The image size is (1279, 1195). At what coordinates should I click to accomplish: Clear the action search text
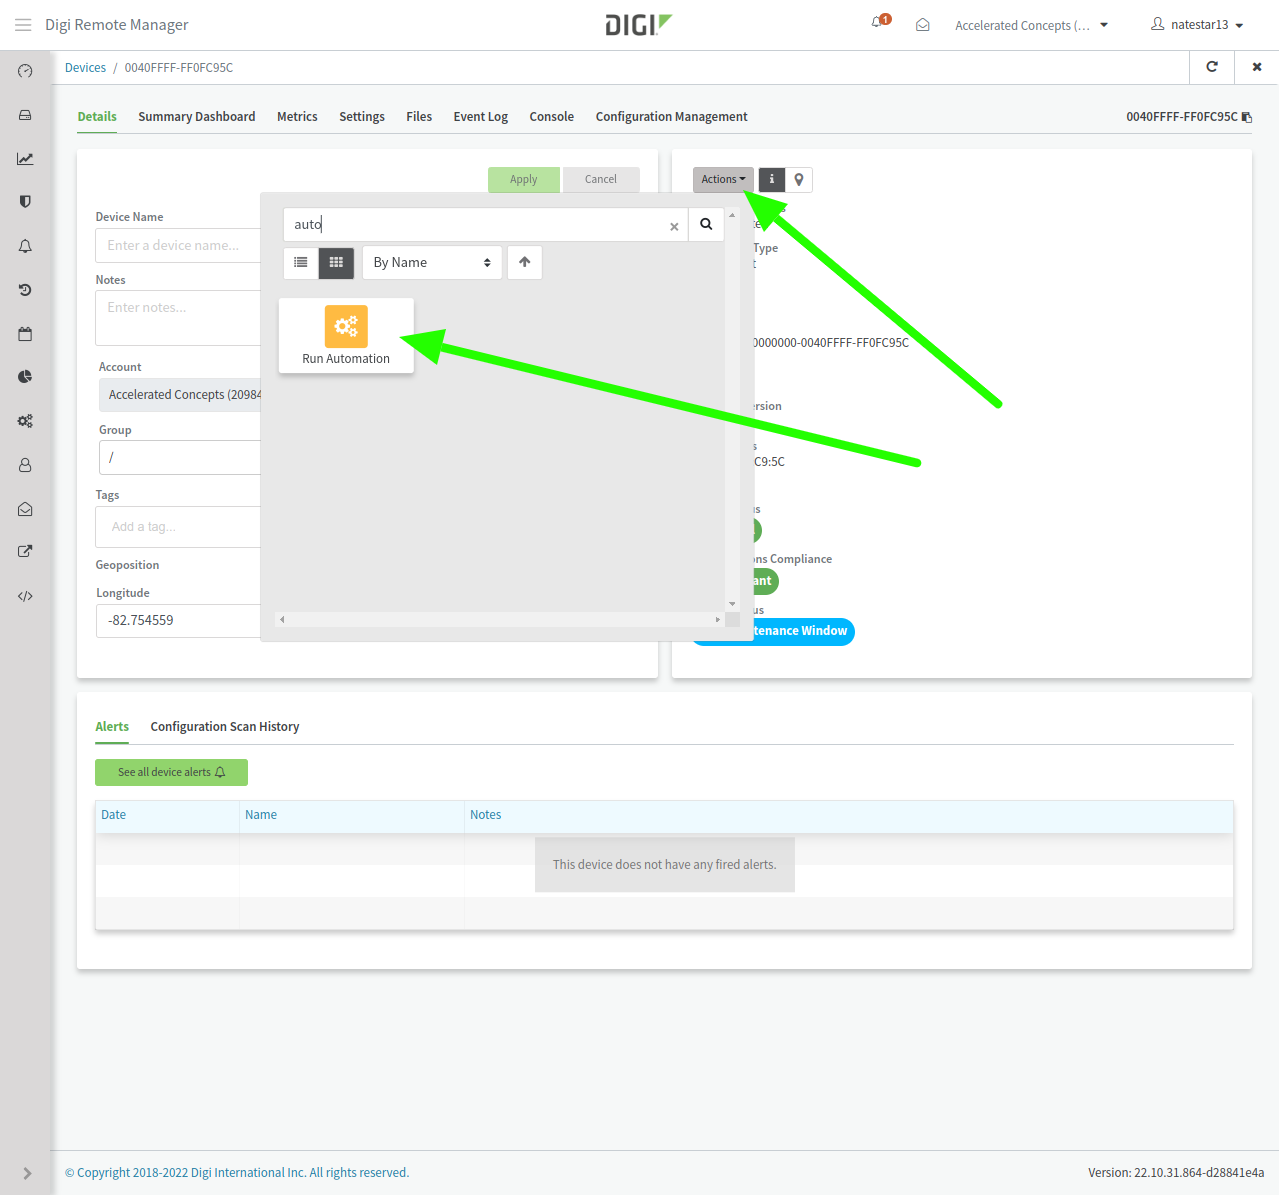tap(674, 226)
